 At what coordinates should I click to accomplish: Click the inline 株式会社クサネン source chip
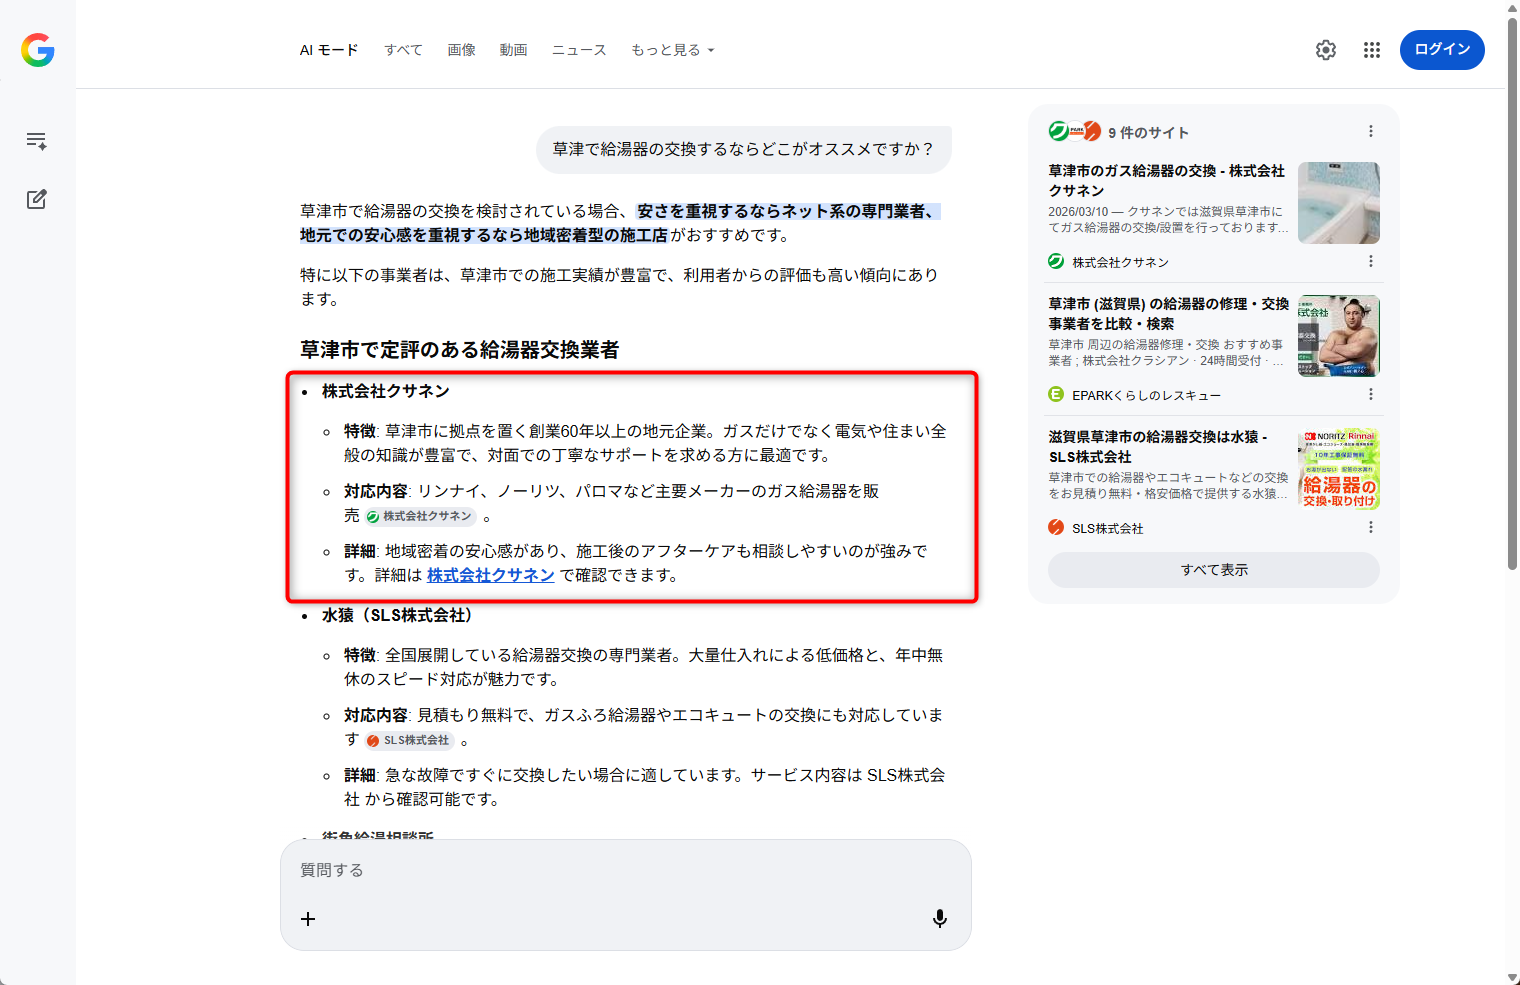[x=420, y=516]
